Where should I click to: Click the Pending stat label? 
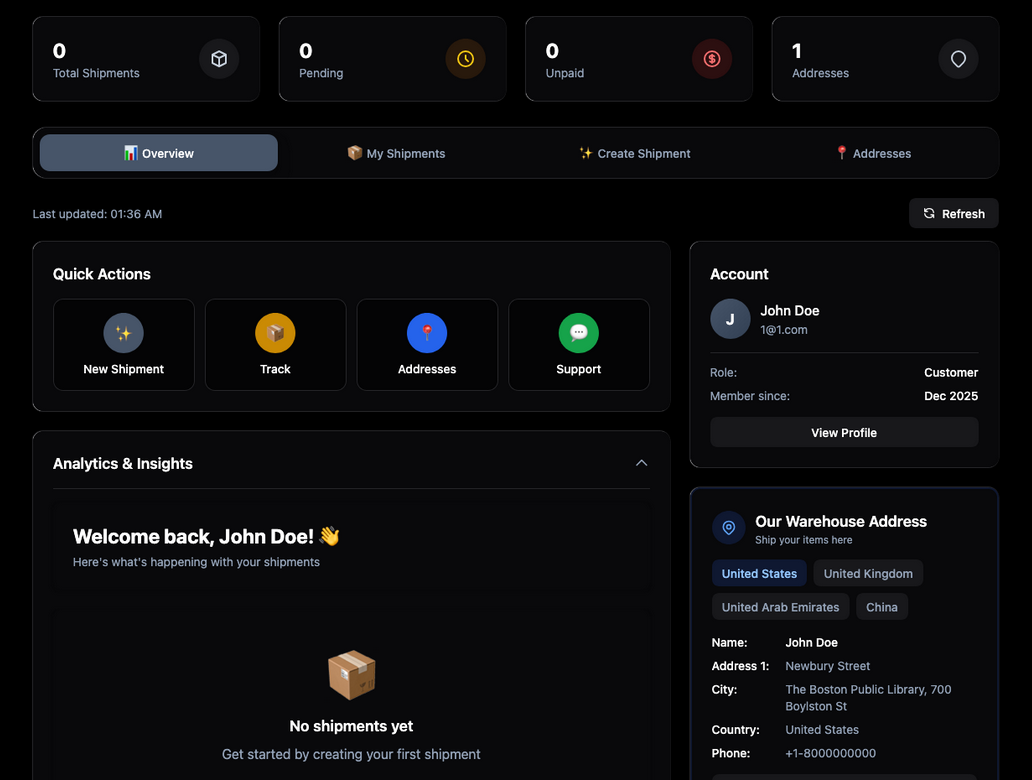coord(321,73)
